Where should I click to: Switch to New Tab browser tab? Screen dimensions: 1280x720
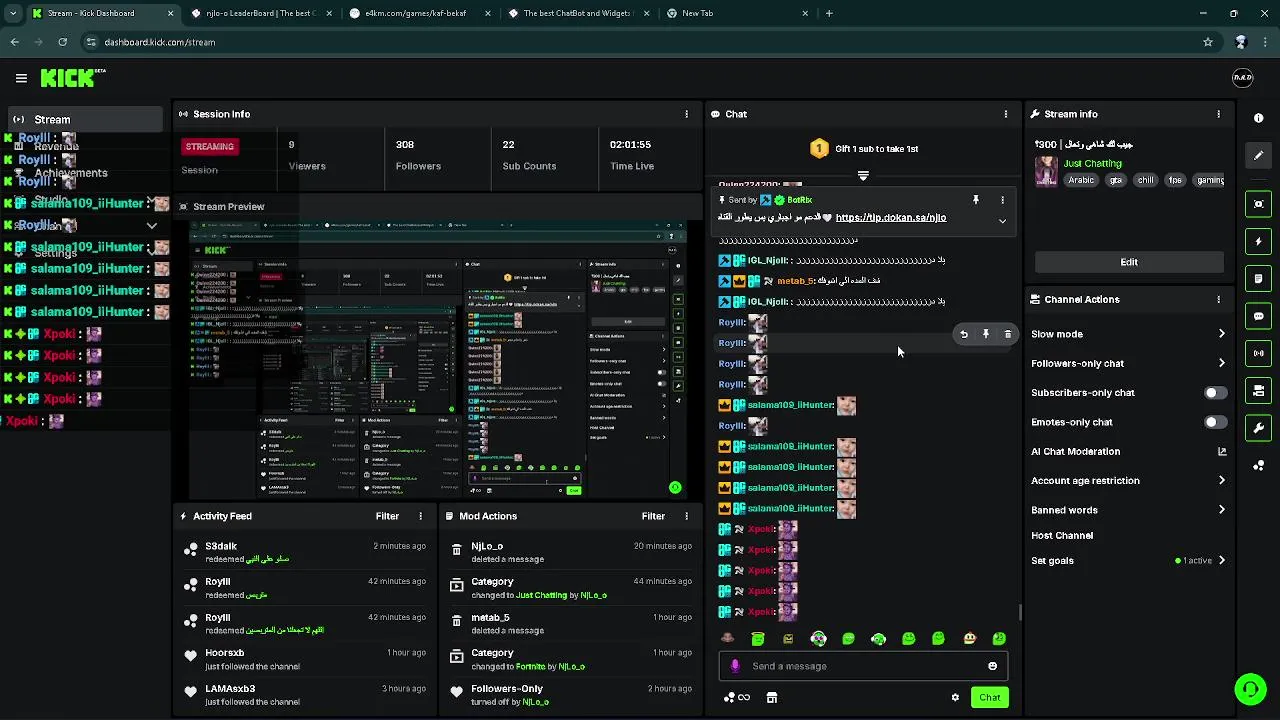[x=737, y=13]
